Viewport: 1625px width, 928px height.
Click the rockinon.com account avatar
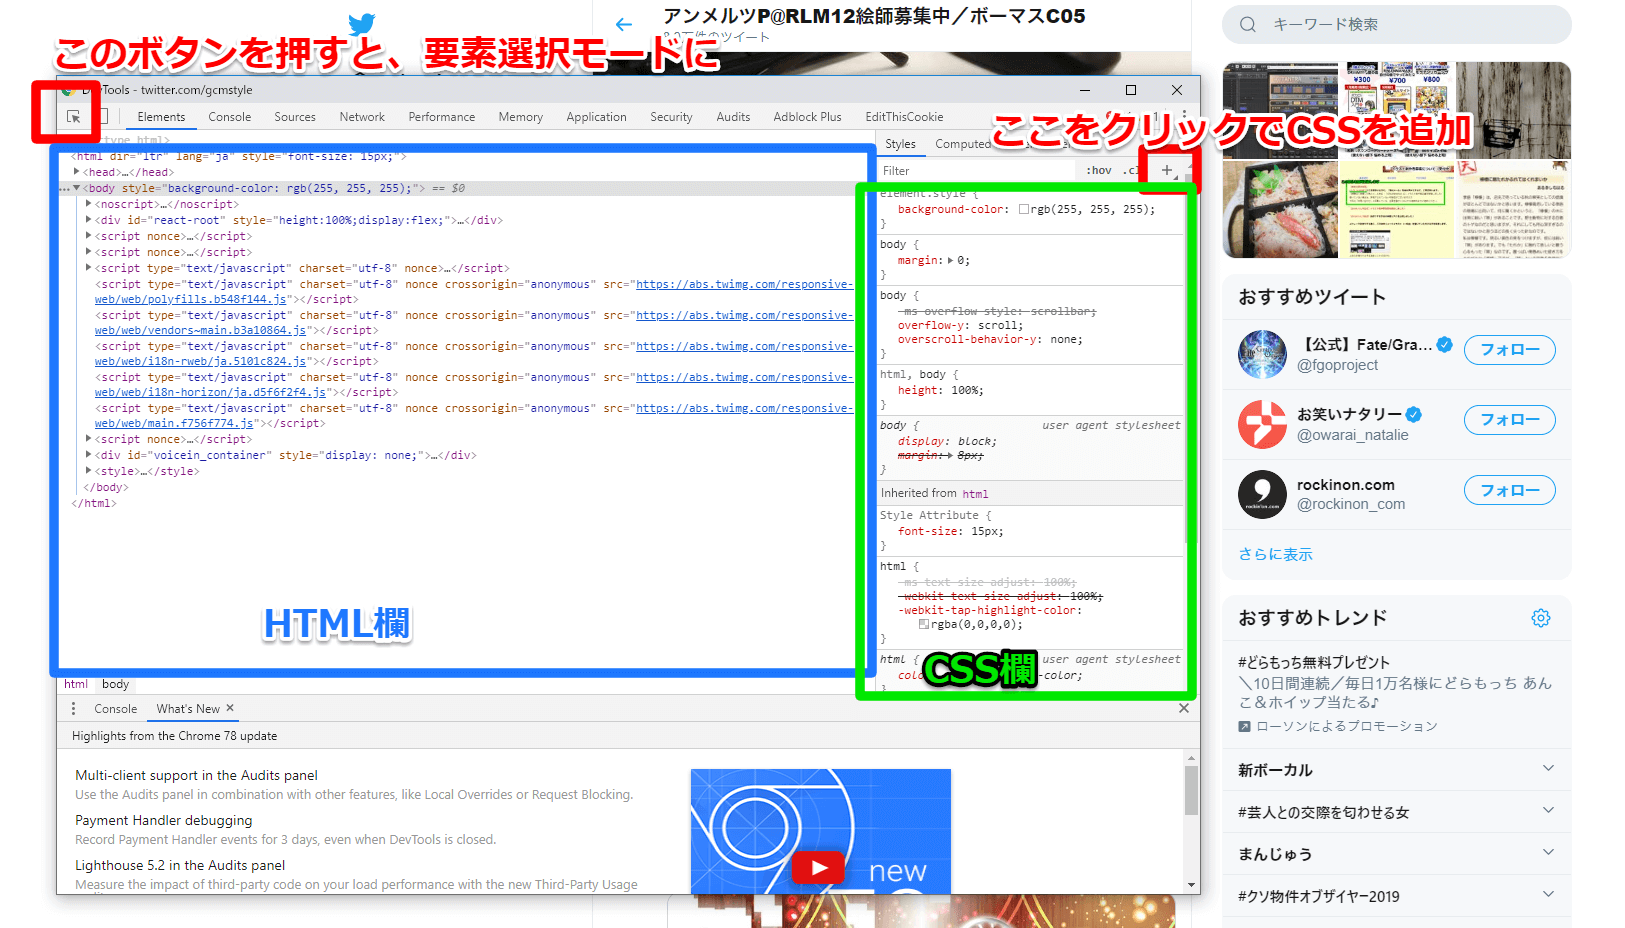[x=1262, y=494]
